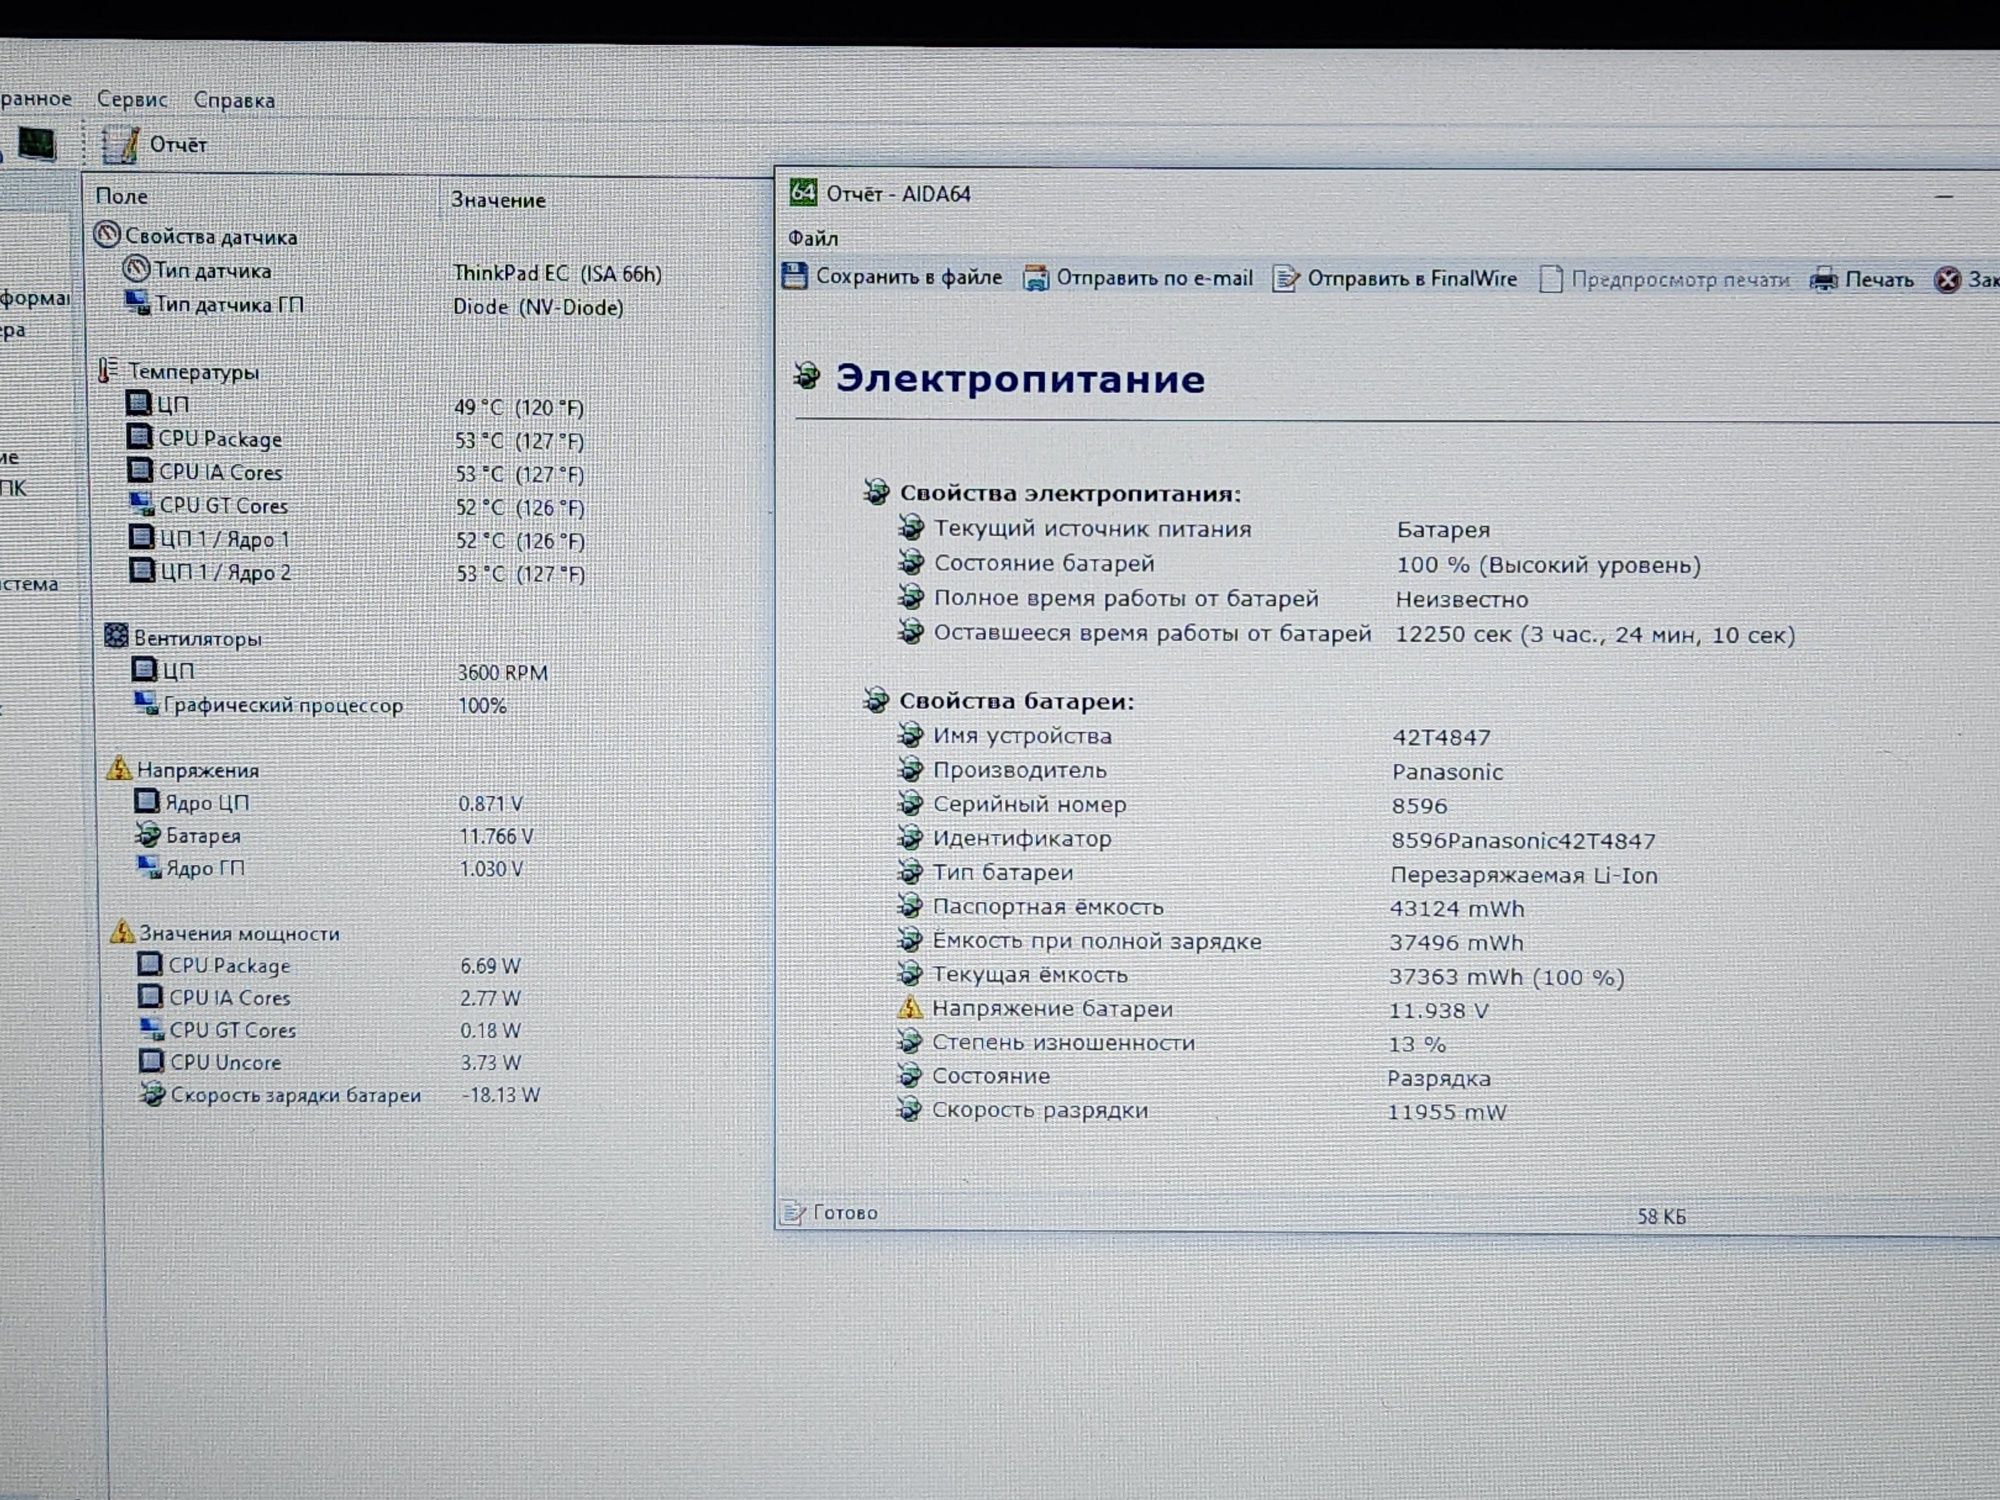2000x1500 pixels.
Task: Click the Готово status bar text
Action: [845, 1213]
